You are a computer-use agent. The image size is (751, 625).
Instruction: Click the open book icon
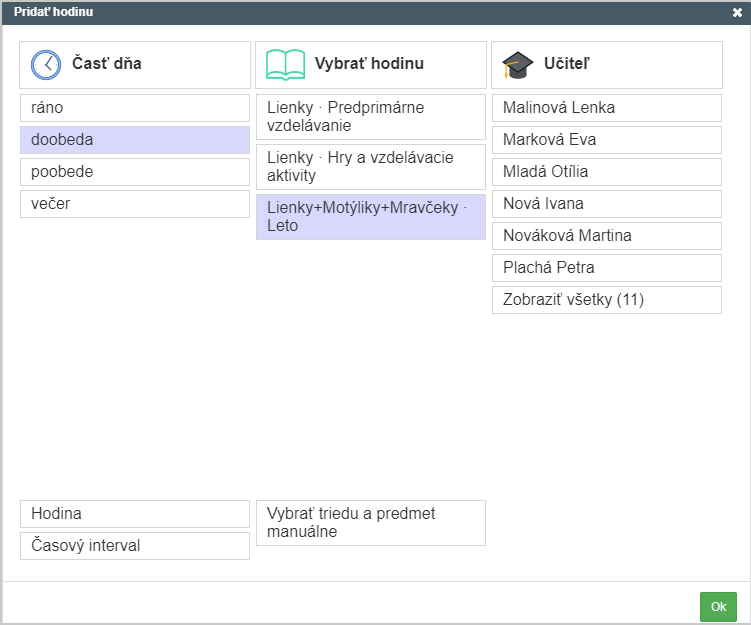pyautogui.click(x=285, y=65)
